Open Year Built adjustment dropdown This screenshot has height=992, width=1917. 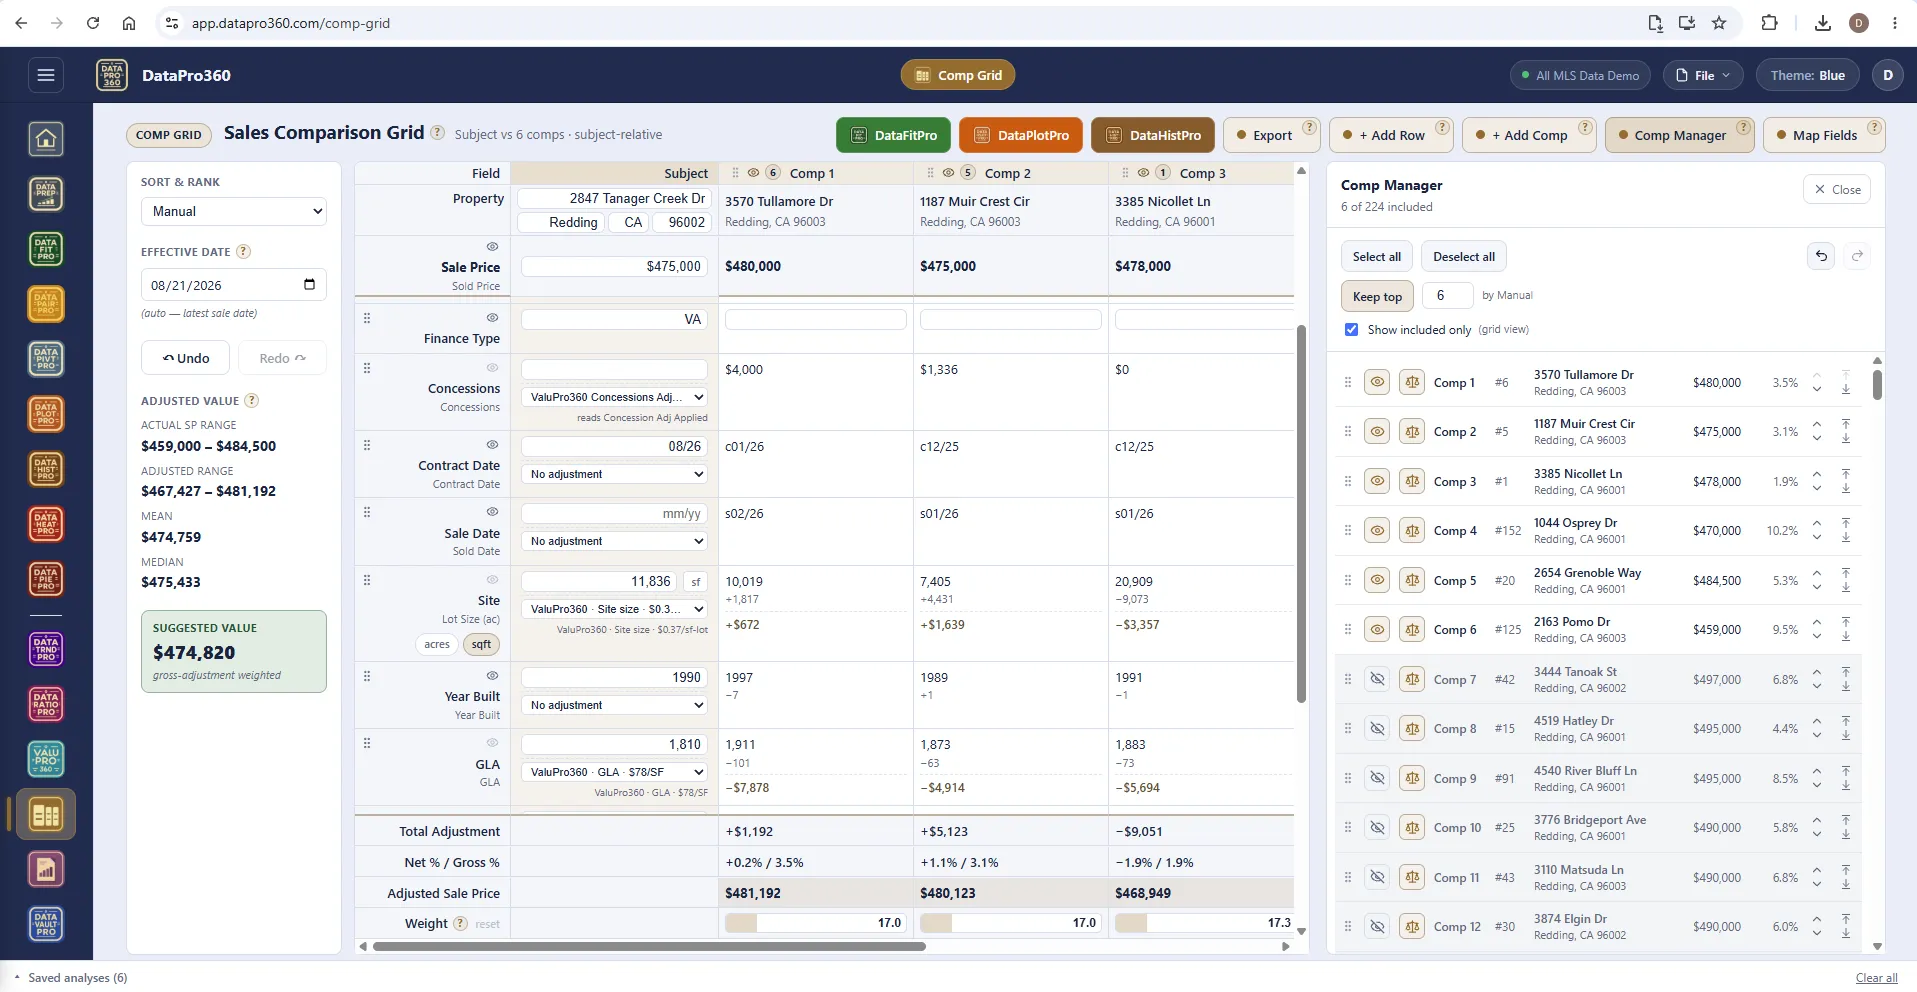pos(615,705)
